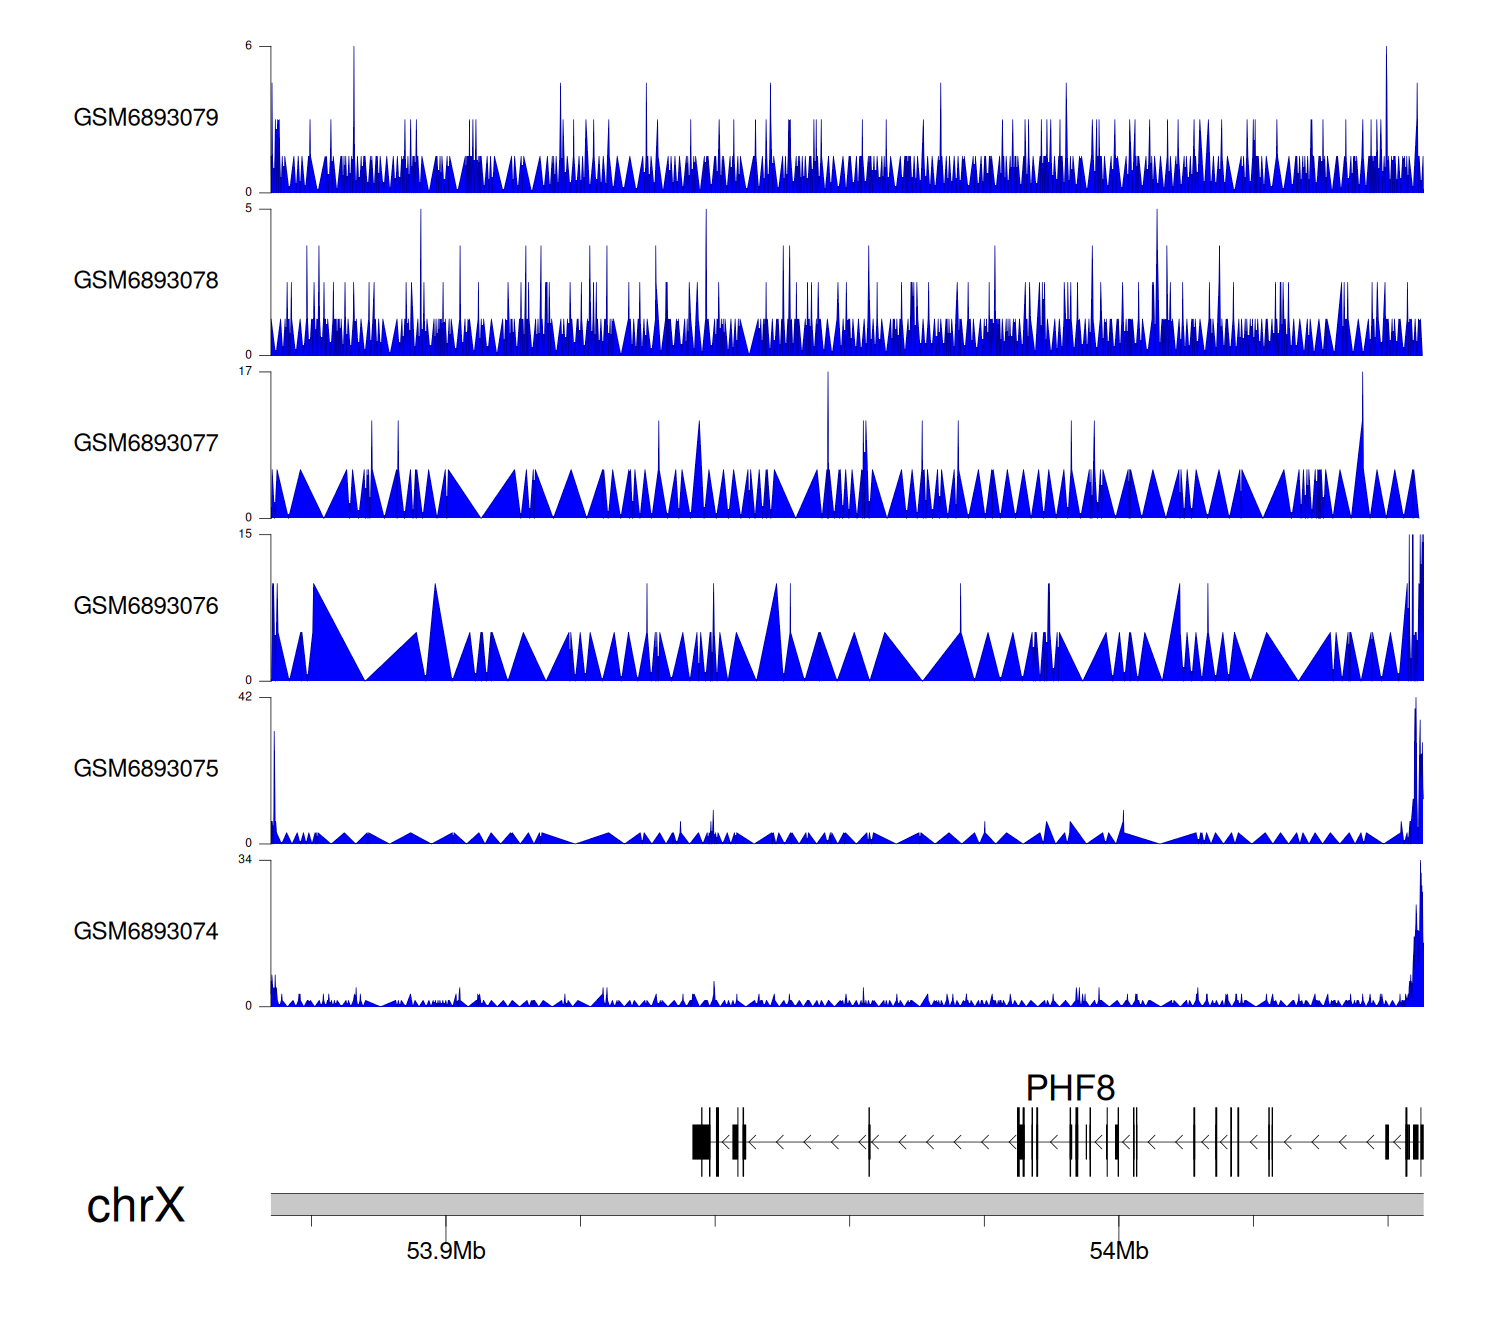Click the 54Mb axis position label
The width and height of the screenshot is (1500, 1320).
coord(1118,1251)
